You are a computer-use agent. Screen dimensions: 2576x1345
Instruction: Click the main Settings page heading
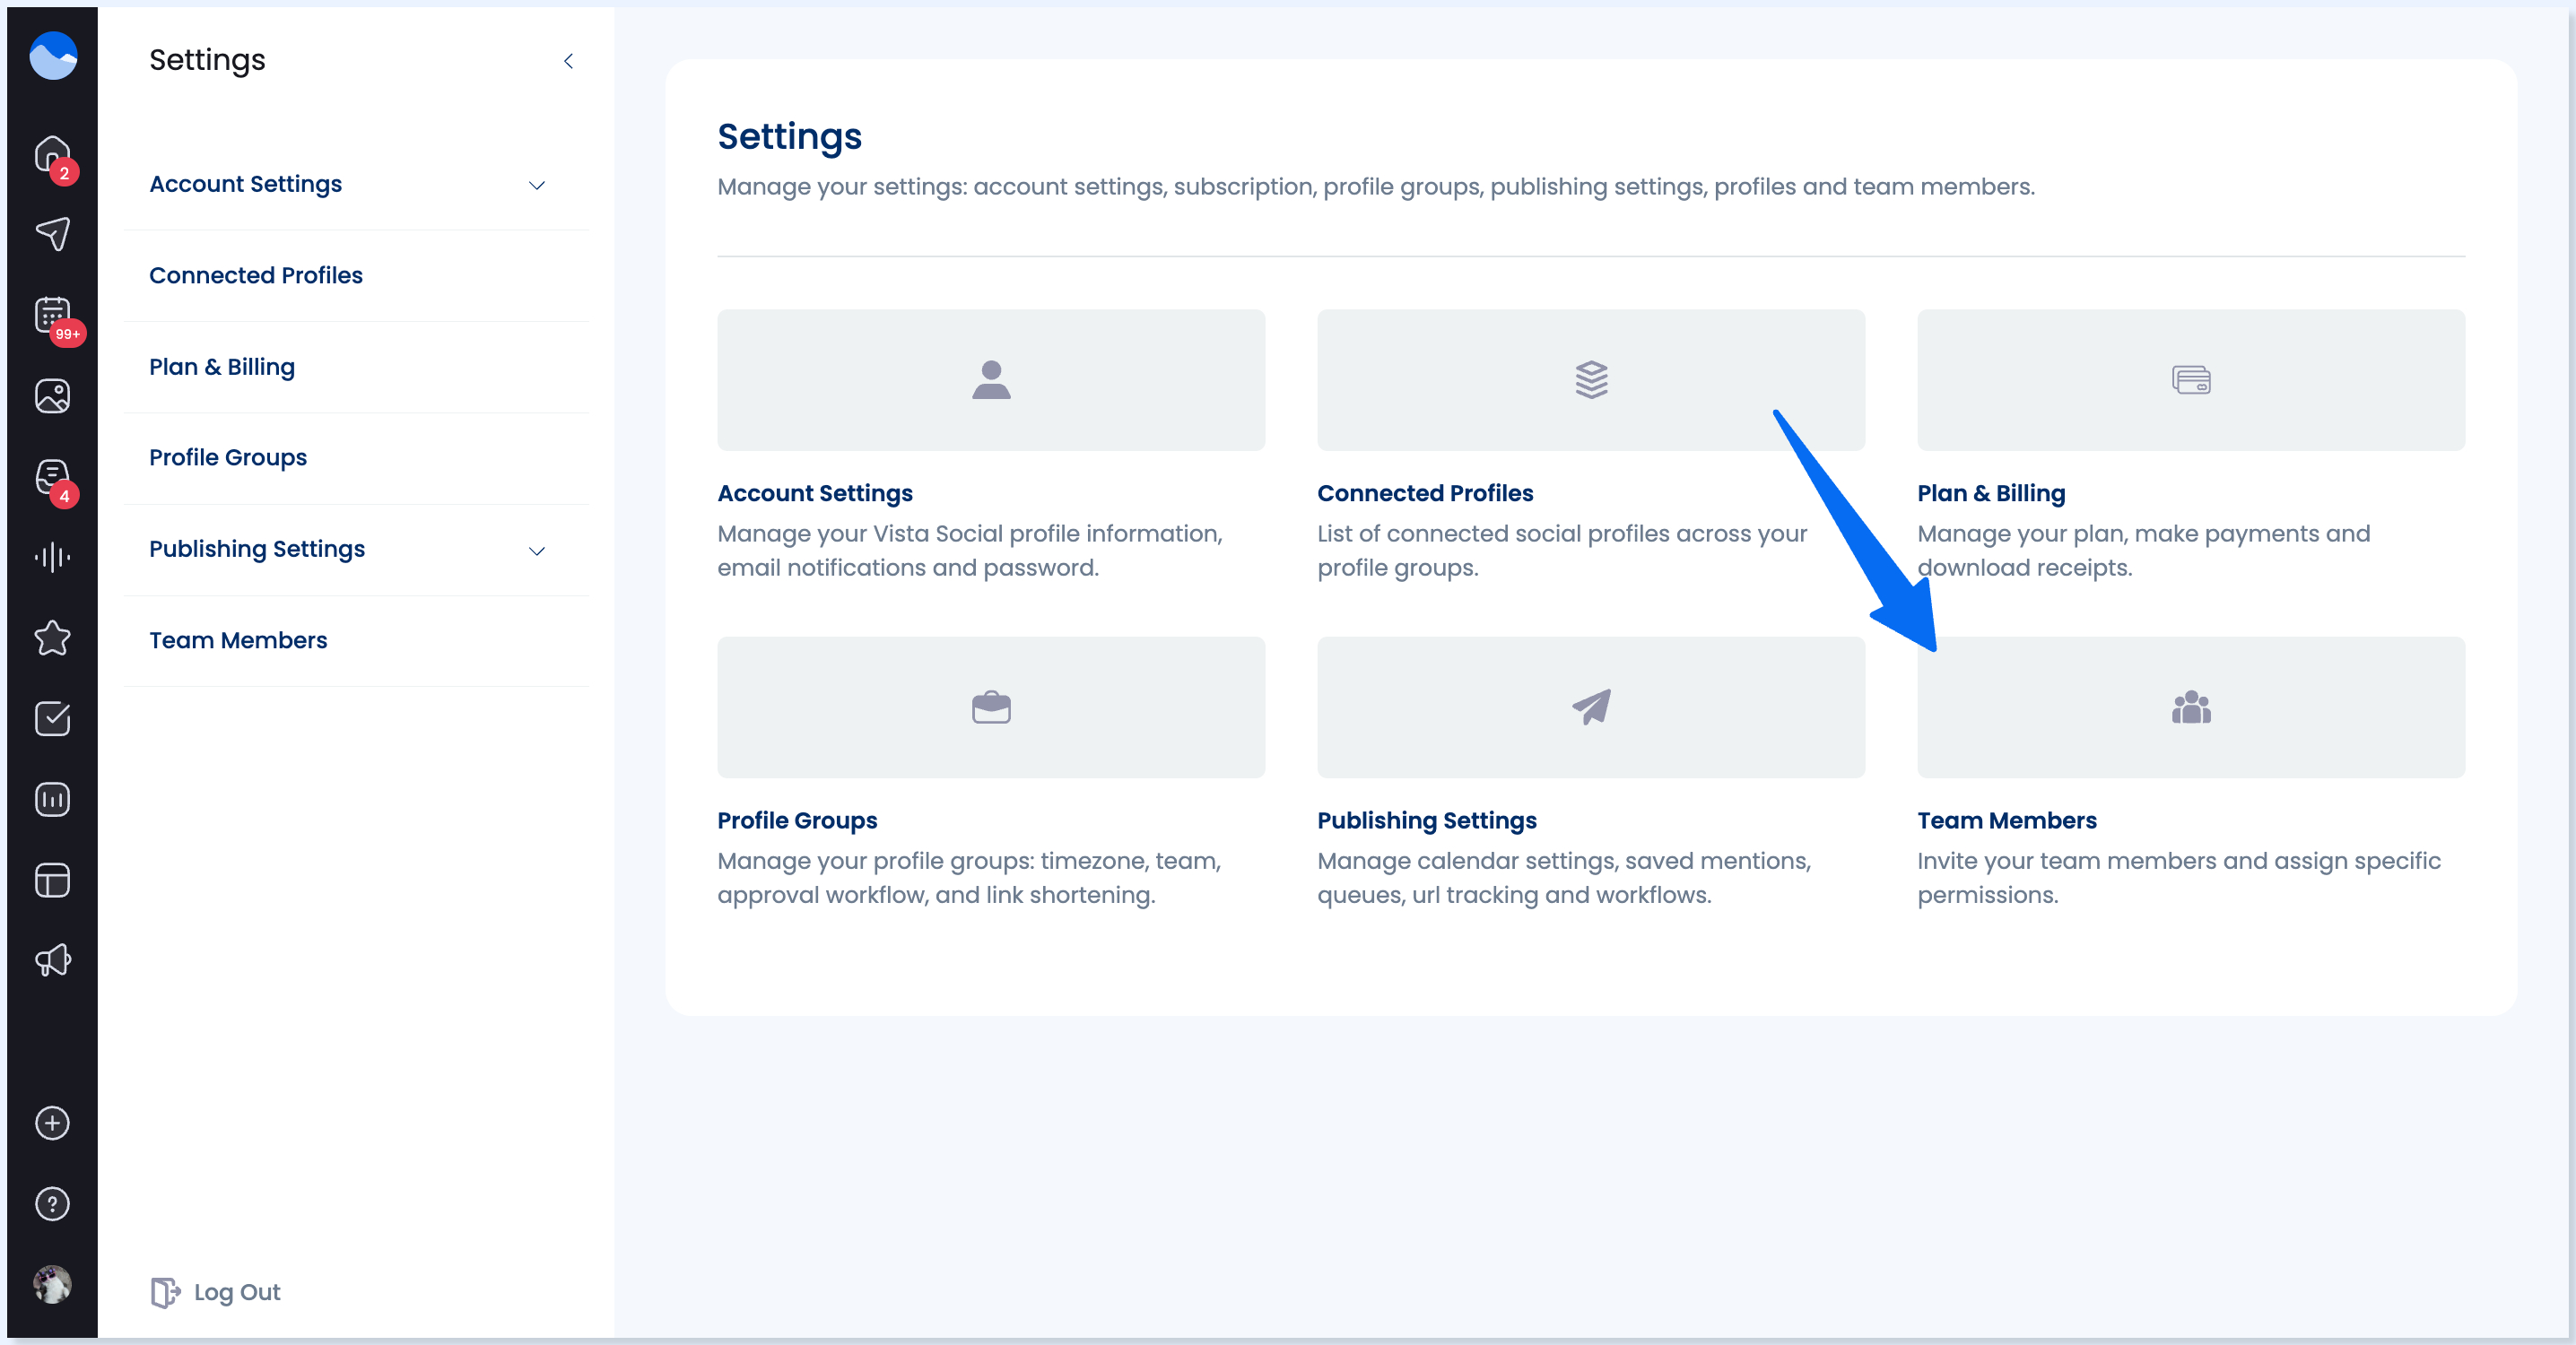[790, 137]
